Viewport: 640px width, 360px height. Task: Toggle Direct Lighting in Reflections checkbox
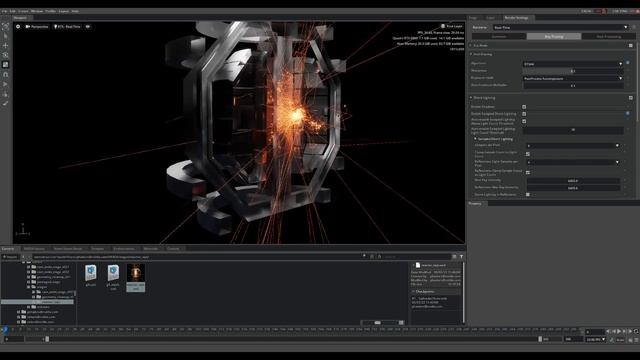528,195
